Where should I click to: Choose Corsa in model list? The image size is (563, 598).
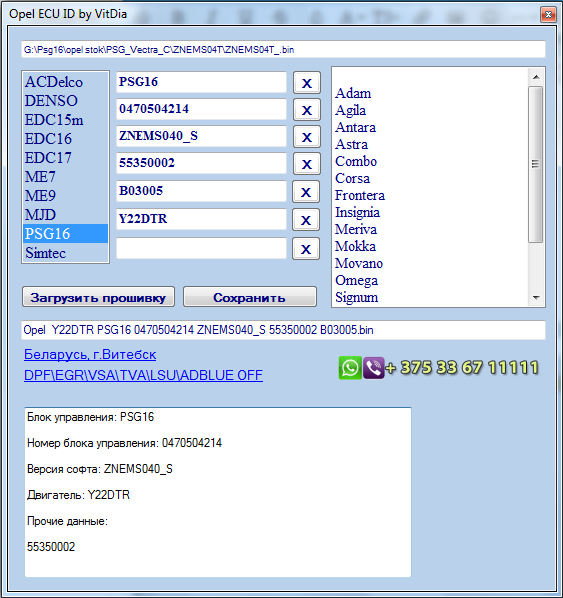pos(352,178)
